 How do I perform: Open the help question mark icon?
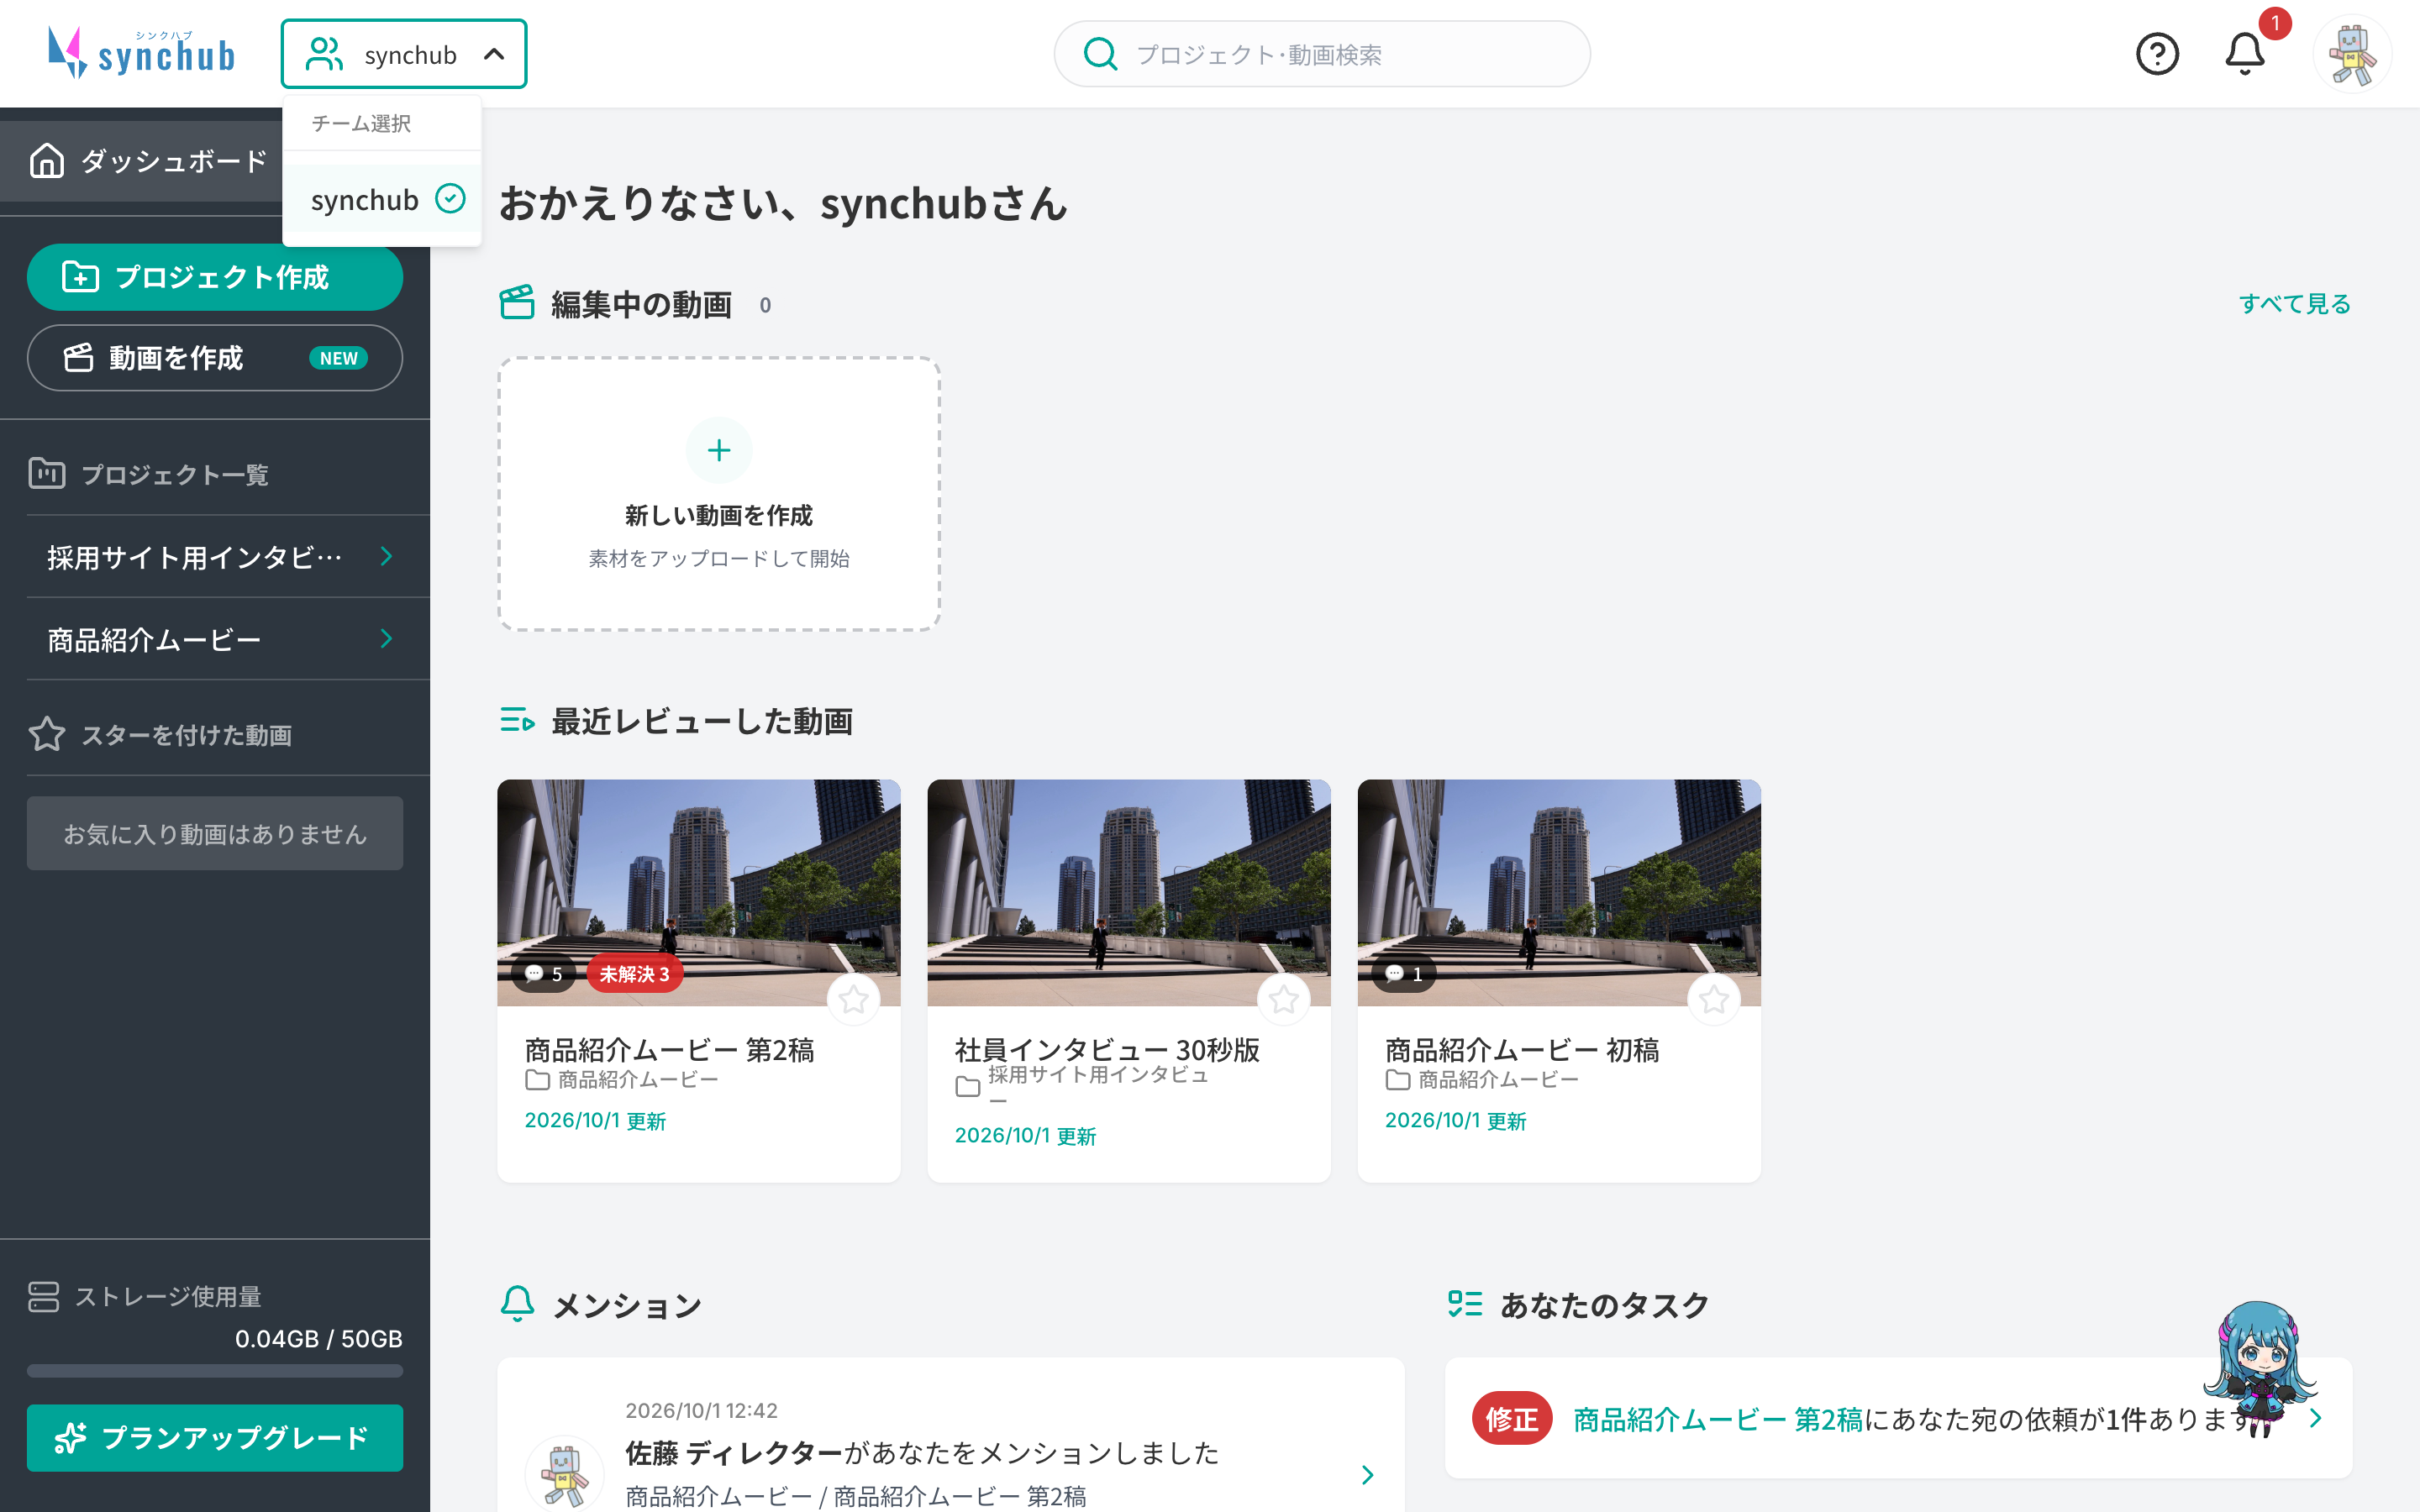point(2157,54)
